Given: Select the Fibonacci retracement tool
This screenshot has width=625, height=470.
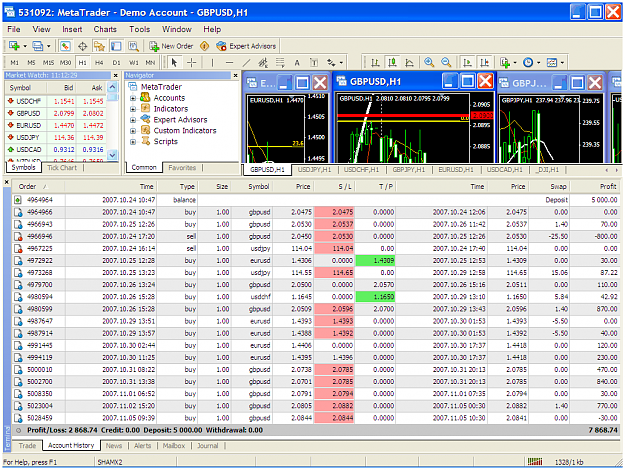Looking at the screenshot, I should coord(280,63).
